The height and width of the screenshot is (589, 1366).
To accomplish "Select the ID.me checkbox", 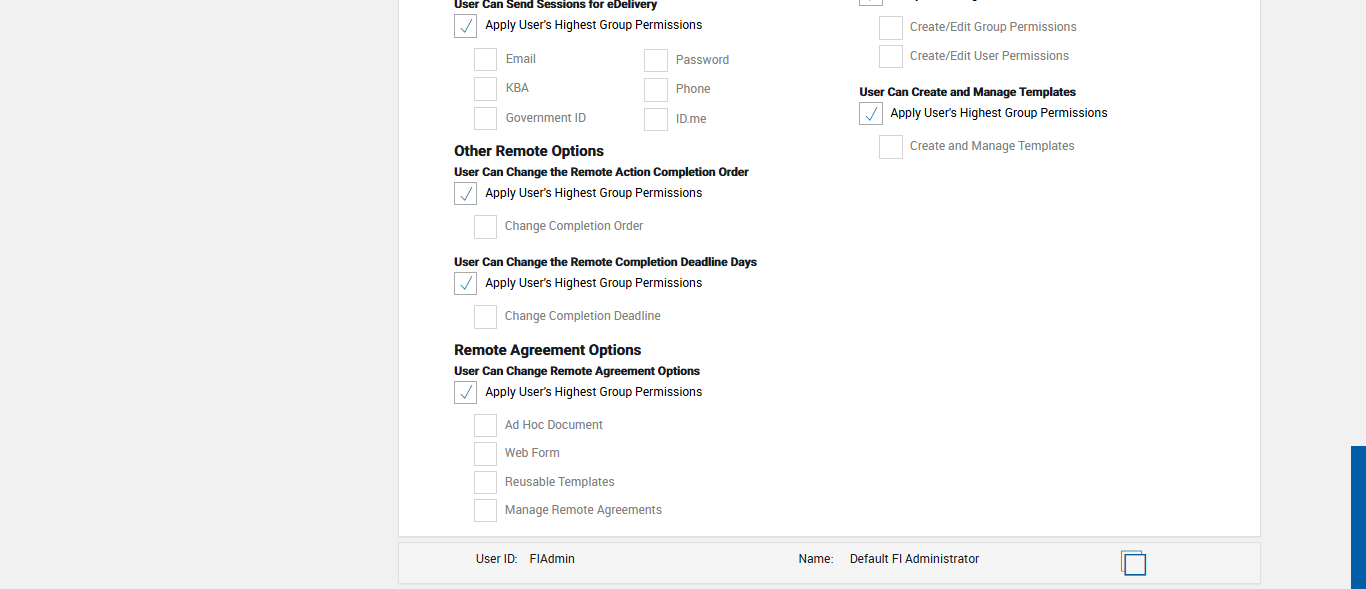I will pos(655,120).
